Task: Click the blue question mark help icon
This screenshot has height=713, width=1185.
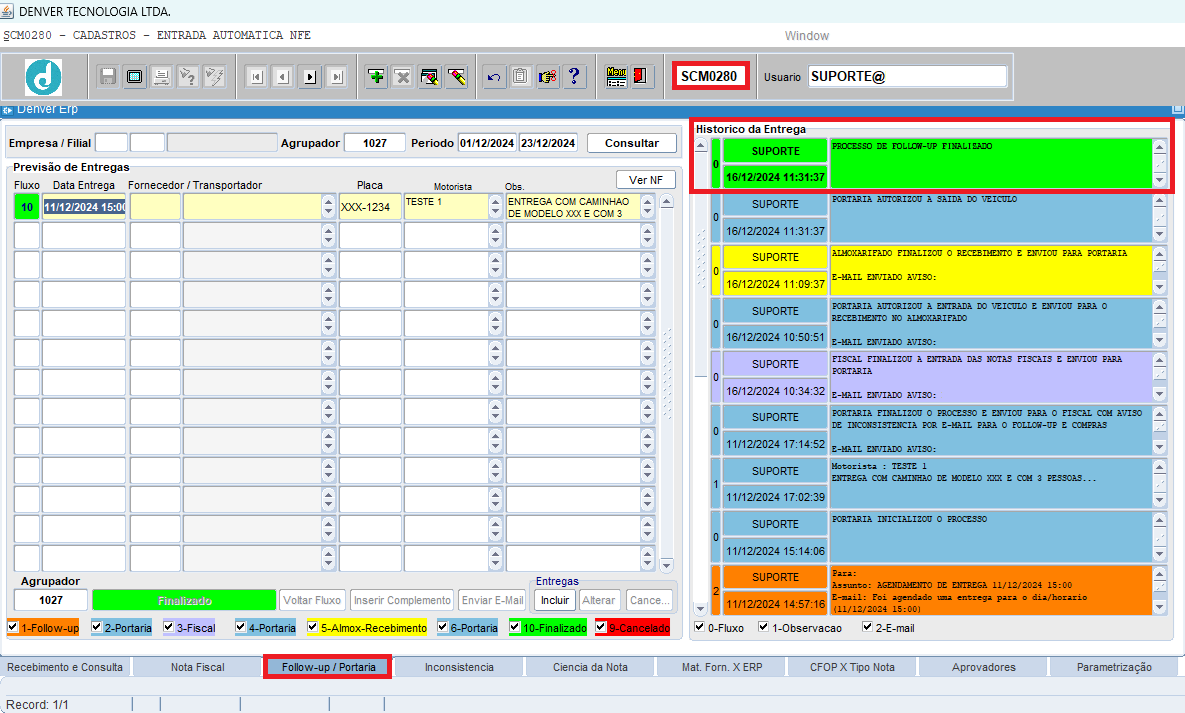Action: pyautogui.click(x=574, y=76)
